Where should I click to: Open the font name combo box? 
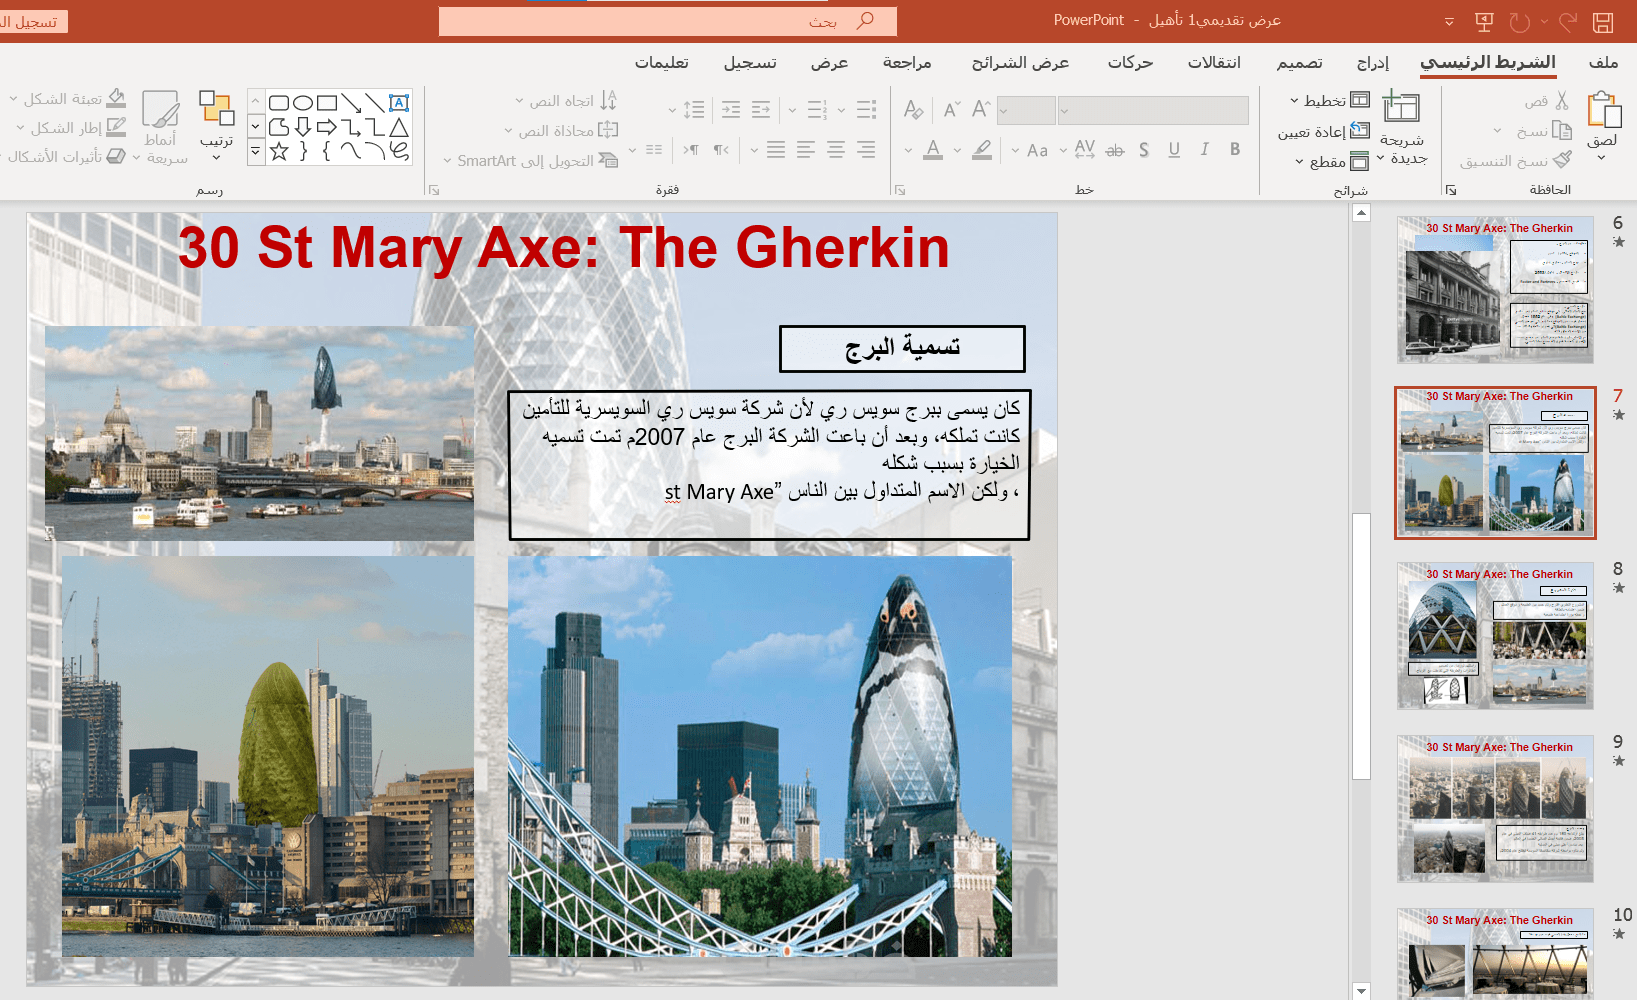1153,110
